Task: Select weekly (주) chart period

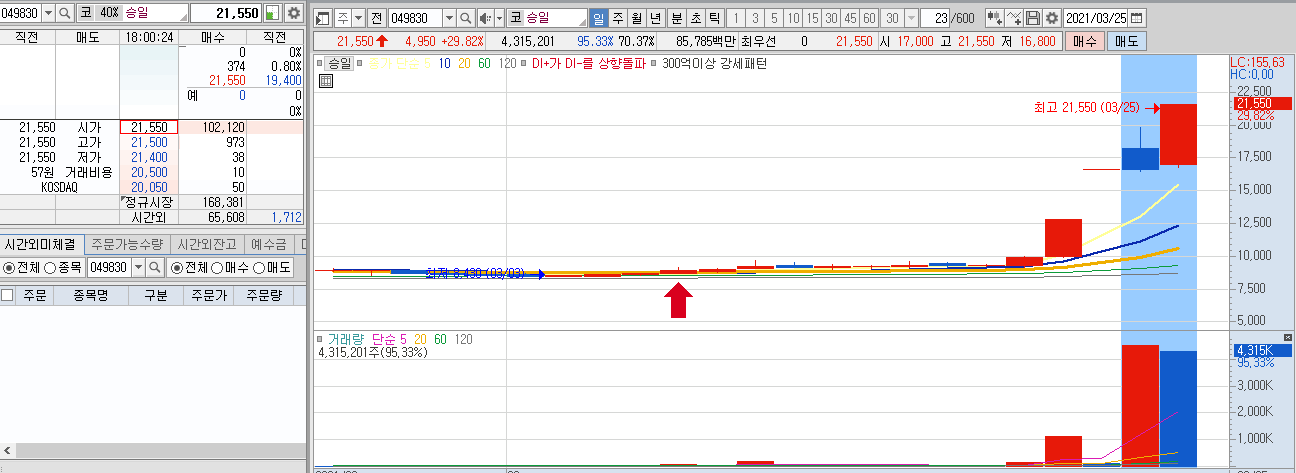Action: point(617,18)
